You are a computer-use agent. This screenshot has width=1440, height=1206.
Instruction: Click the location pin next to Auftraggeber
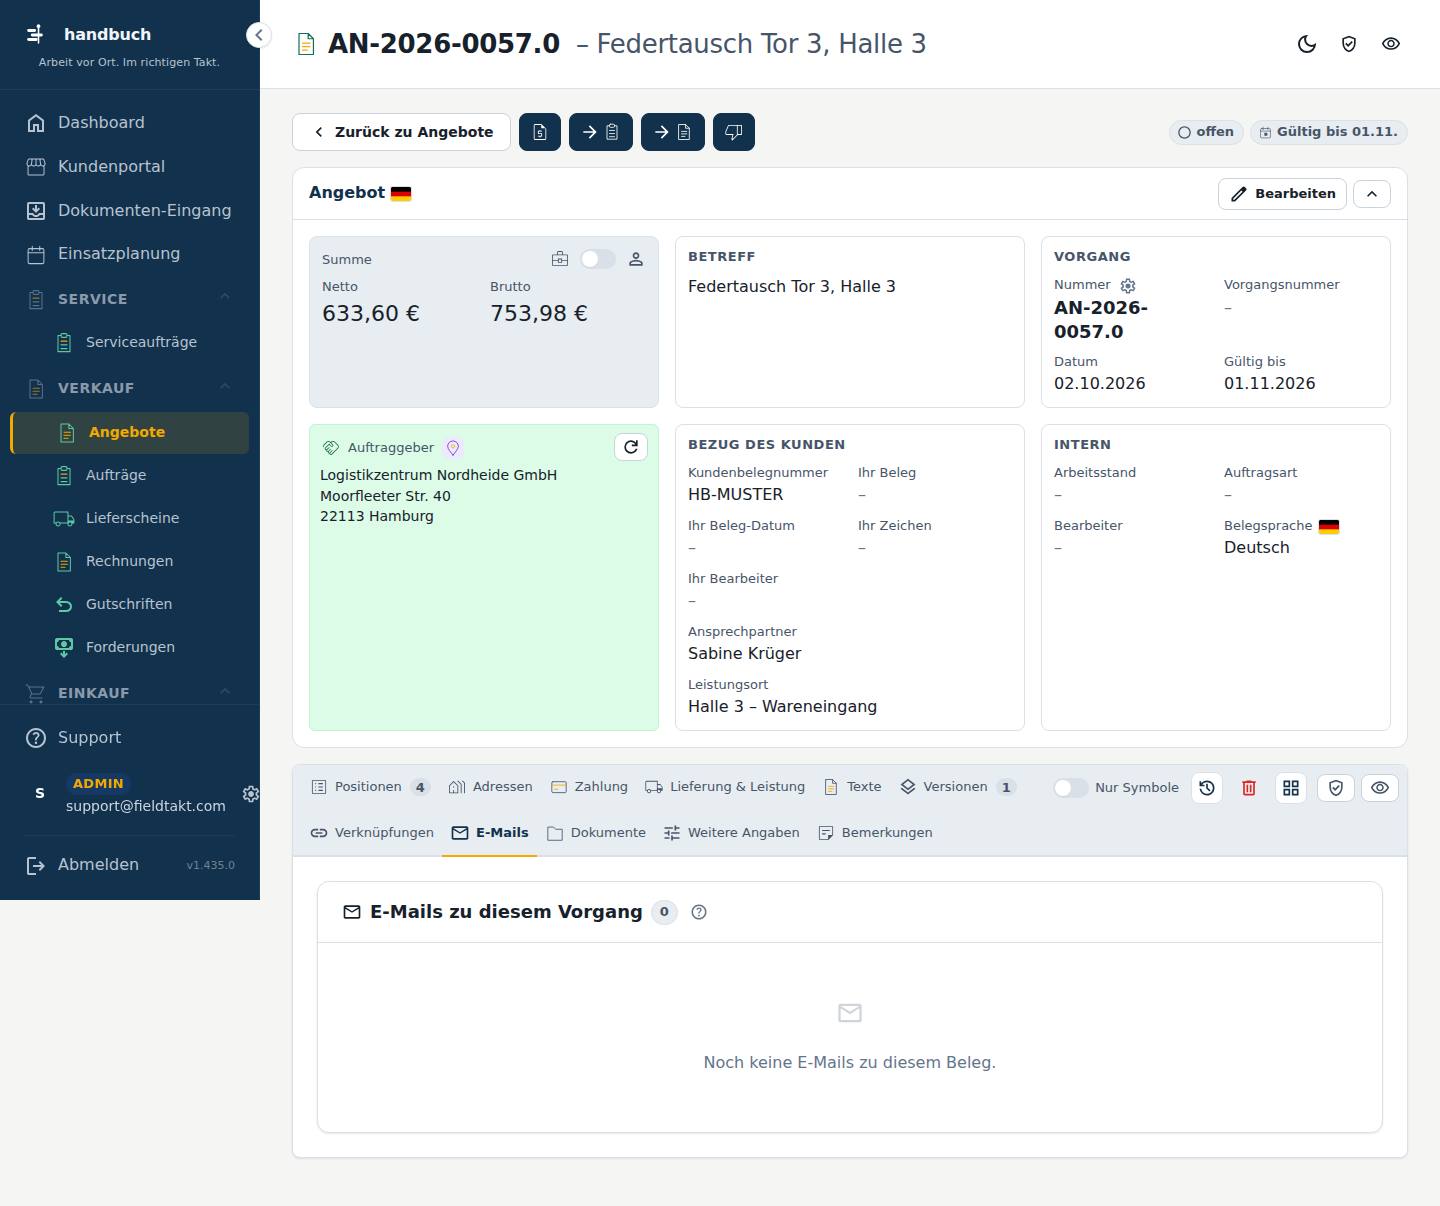tap(452, 448)
